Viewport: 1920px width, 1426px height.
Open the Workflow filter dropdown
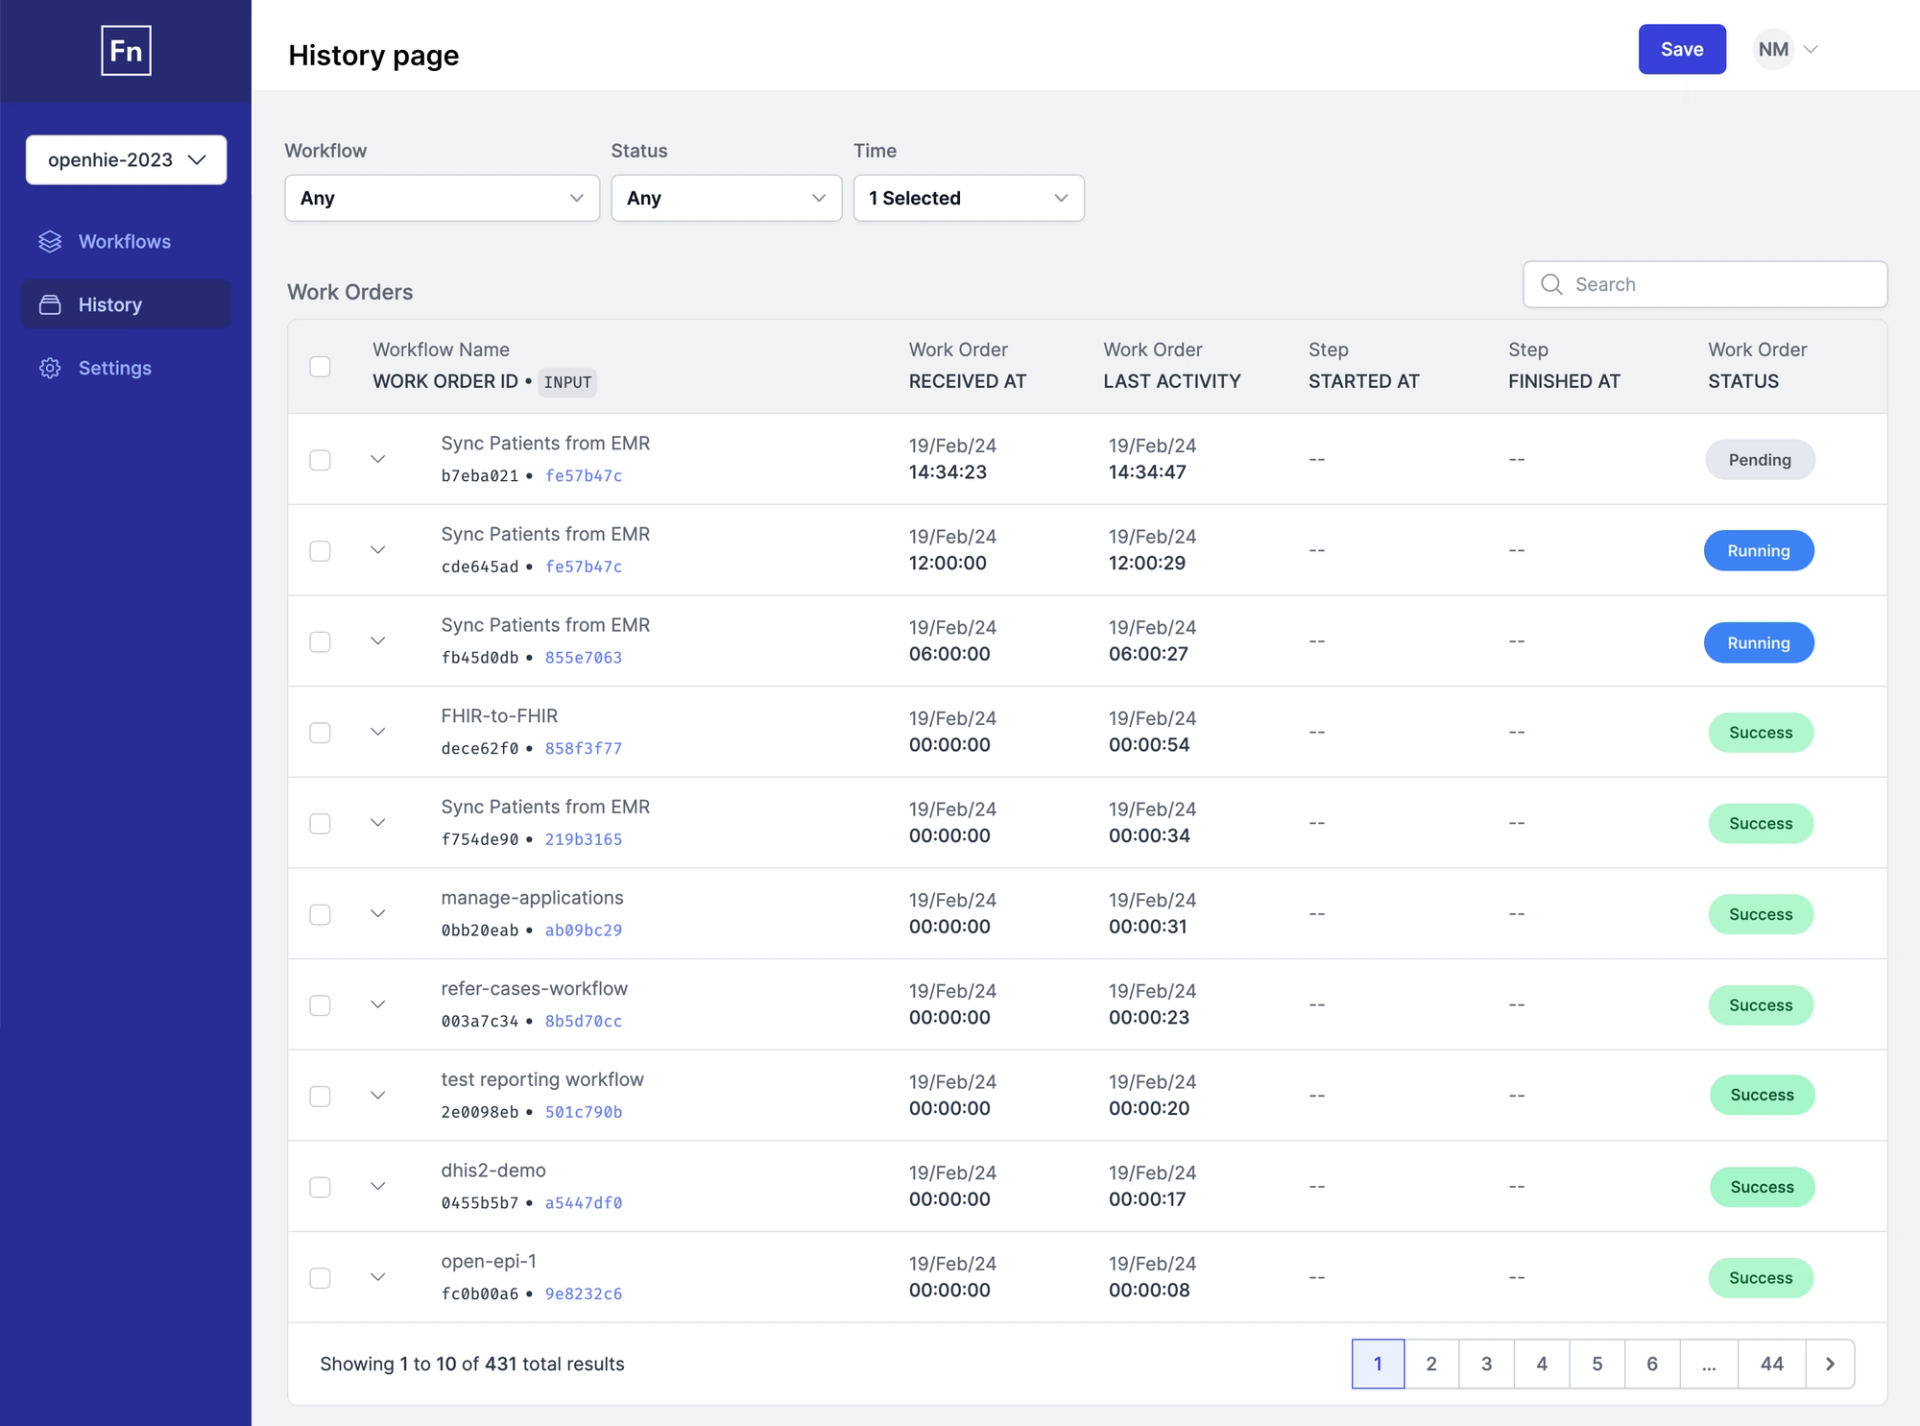tap(442, 198)
